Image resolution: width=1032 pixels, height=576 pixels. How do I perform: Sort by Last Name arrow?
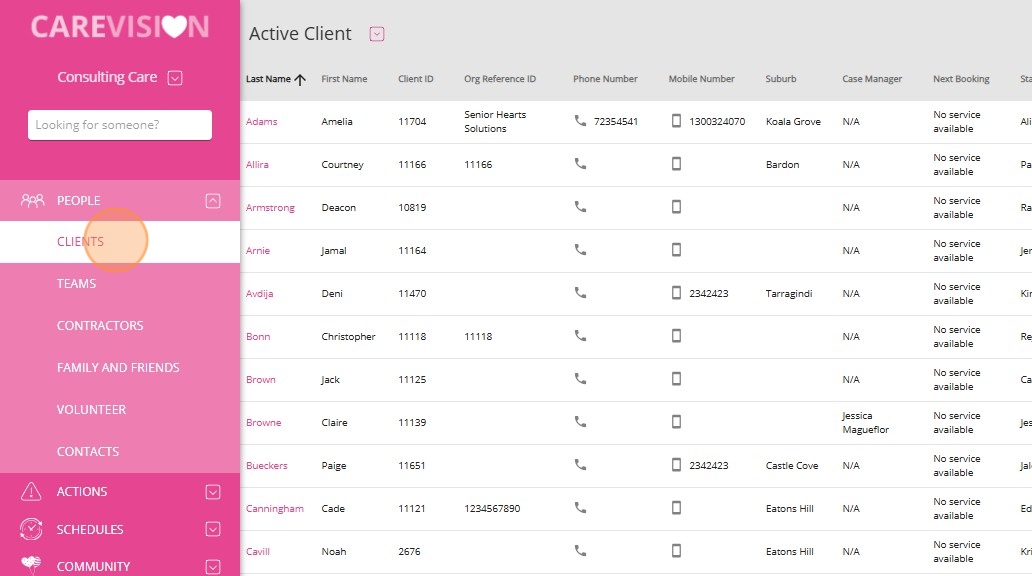point(300,80)
